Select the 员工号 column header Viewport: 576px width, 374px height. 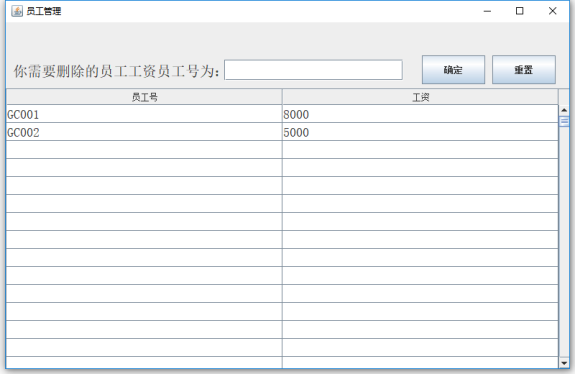(x=144, y=97)
